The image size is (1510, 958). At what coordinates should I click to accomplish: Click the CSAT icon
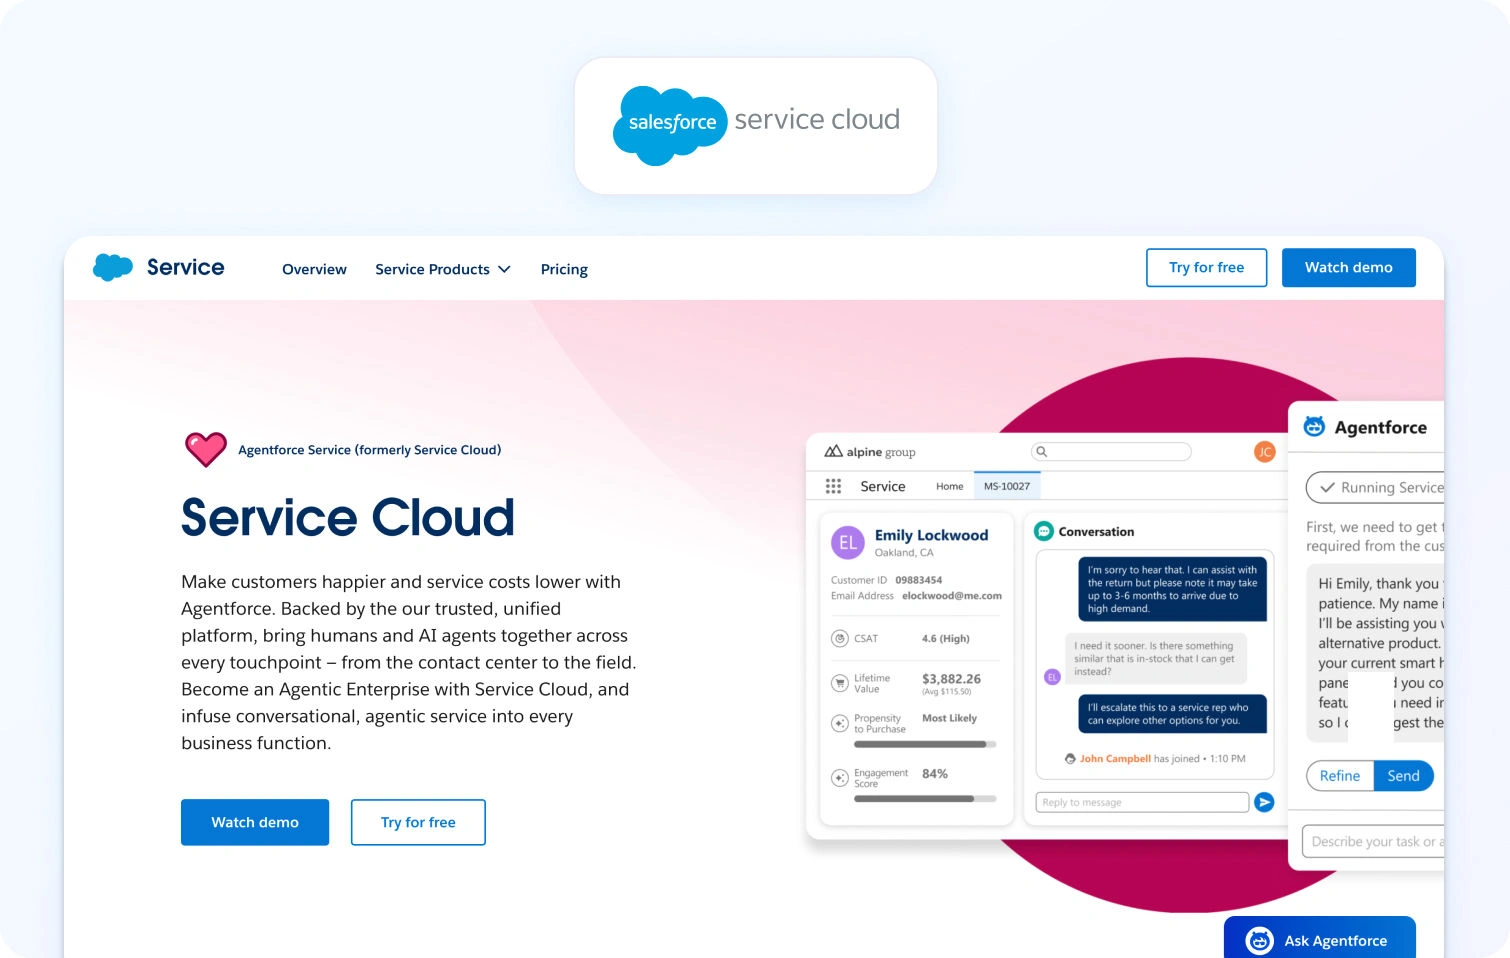[840, 639]
